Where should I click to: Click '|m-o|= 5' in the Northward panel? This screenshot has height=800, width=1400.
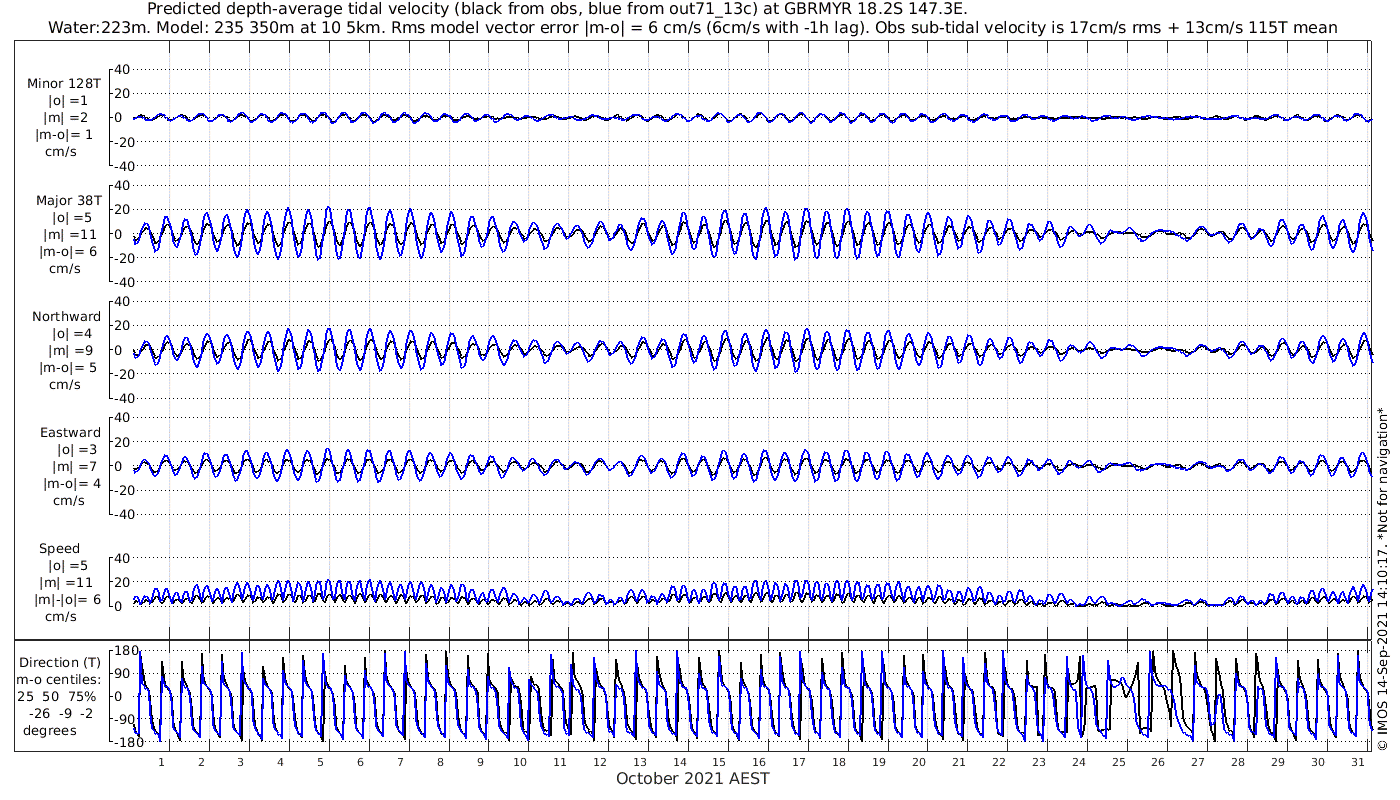point(68,367)
